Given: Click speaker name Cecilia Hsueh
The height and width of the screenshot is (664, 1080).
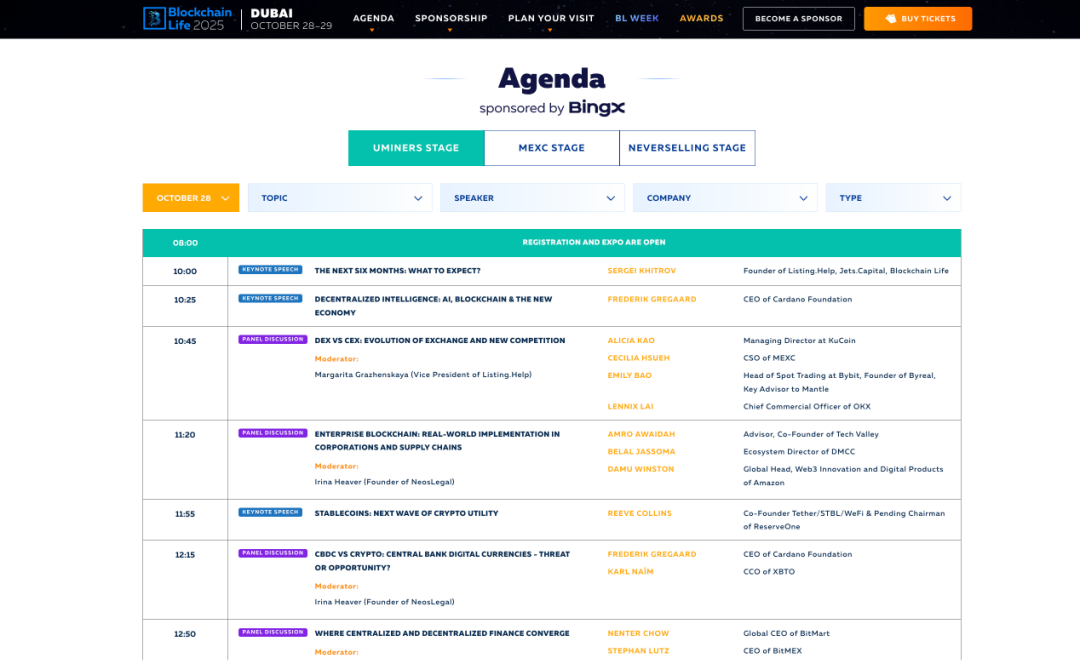Looking at the screenshot, I should click(x=638, y=358).
